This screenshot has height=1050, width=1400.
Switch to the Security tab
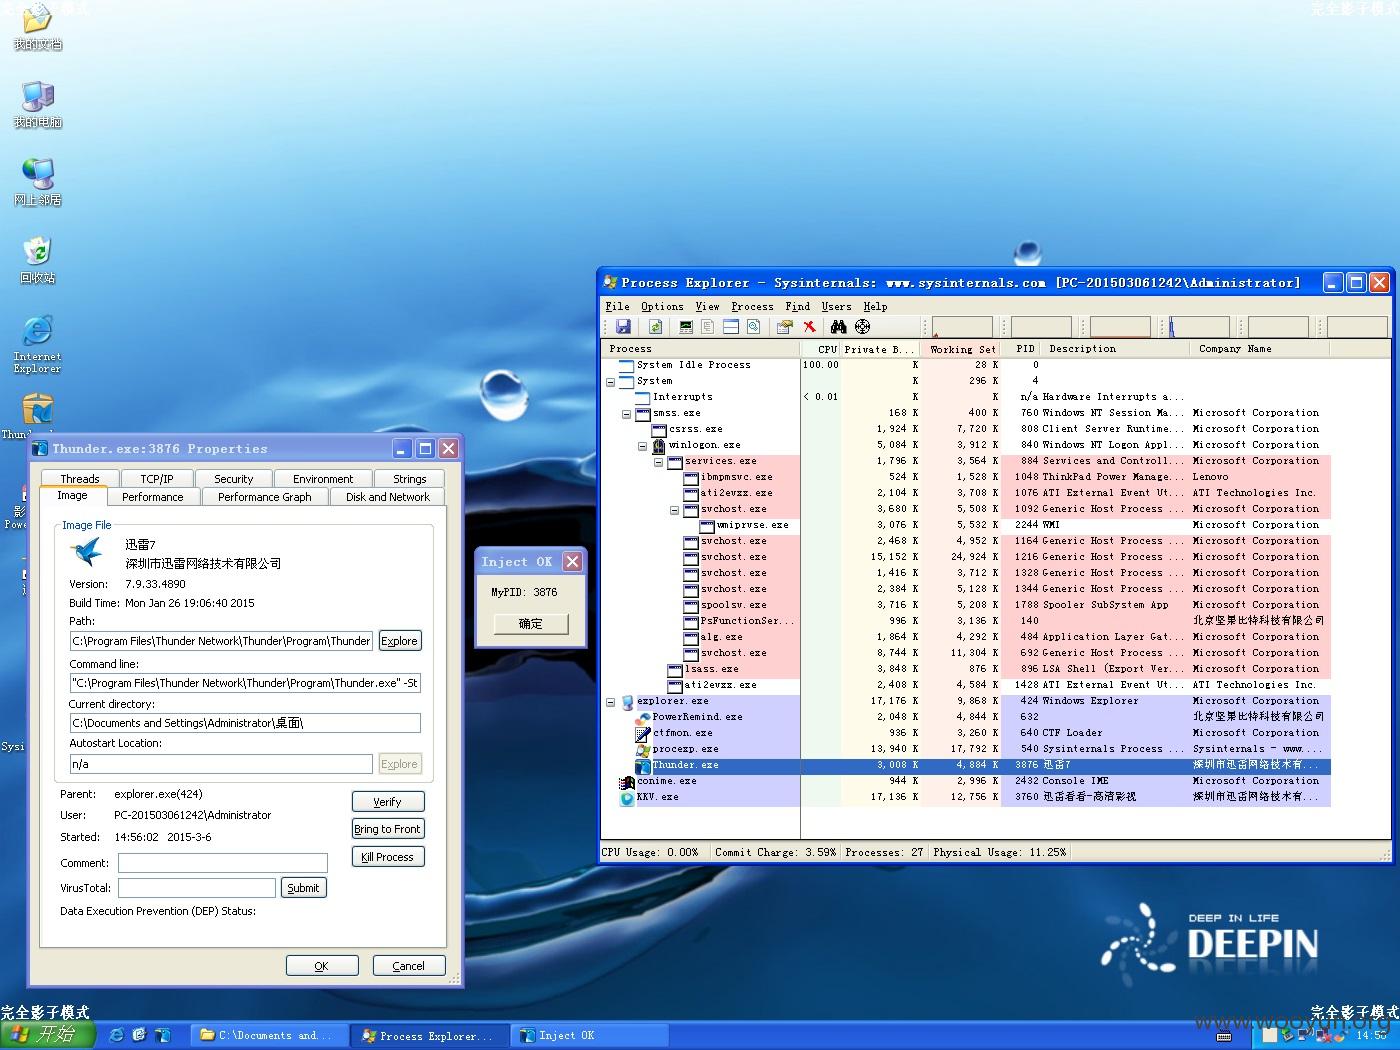233,479
